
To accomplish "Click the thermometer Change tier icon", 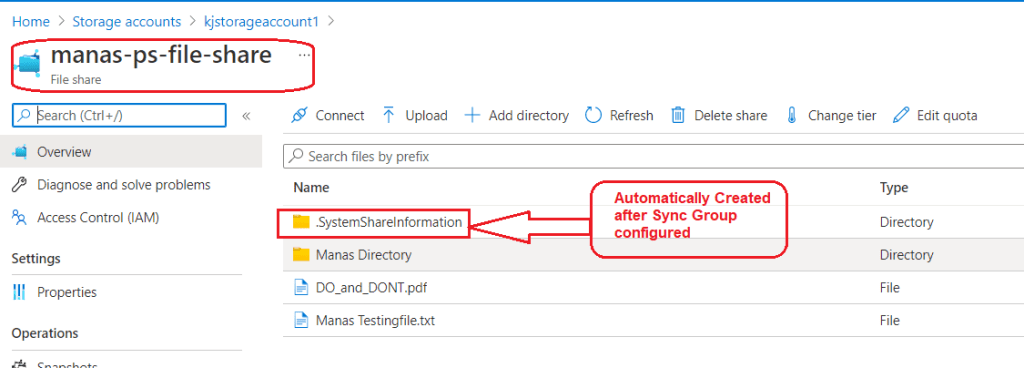I will click(792, 115).
